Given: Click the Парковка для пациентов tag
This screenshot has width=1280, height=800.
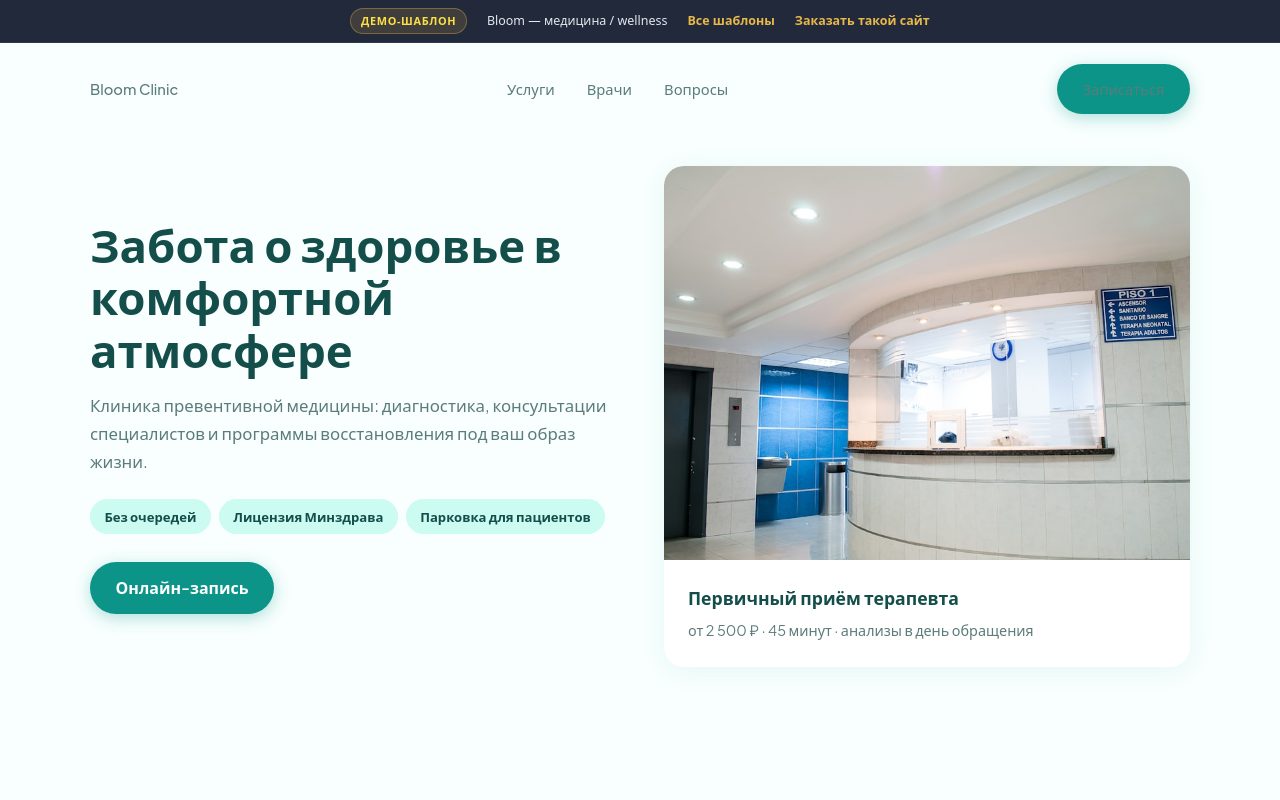Looking at the screenshot, I should [x=505, y=517].
